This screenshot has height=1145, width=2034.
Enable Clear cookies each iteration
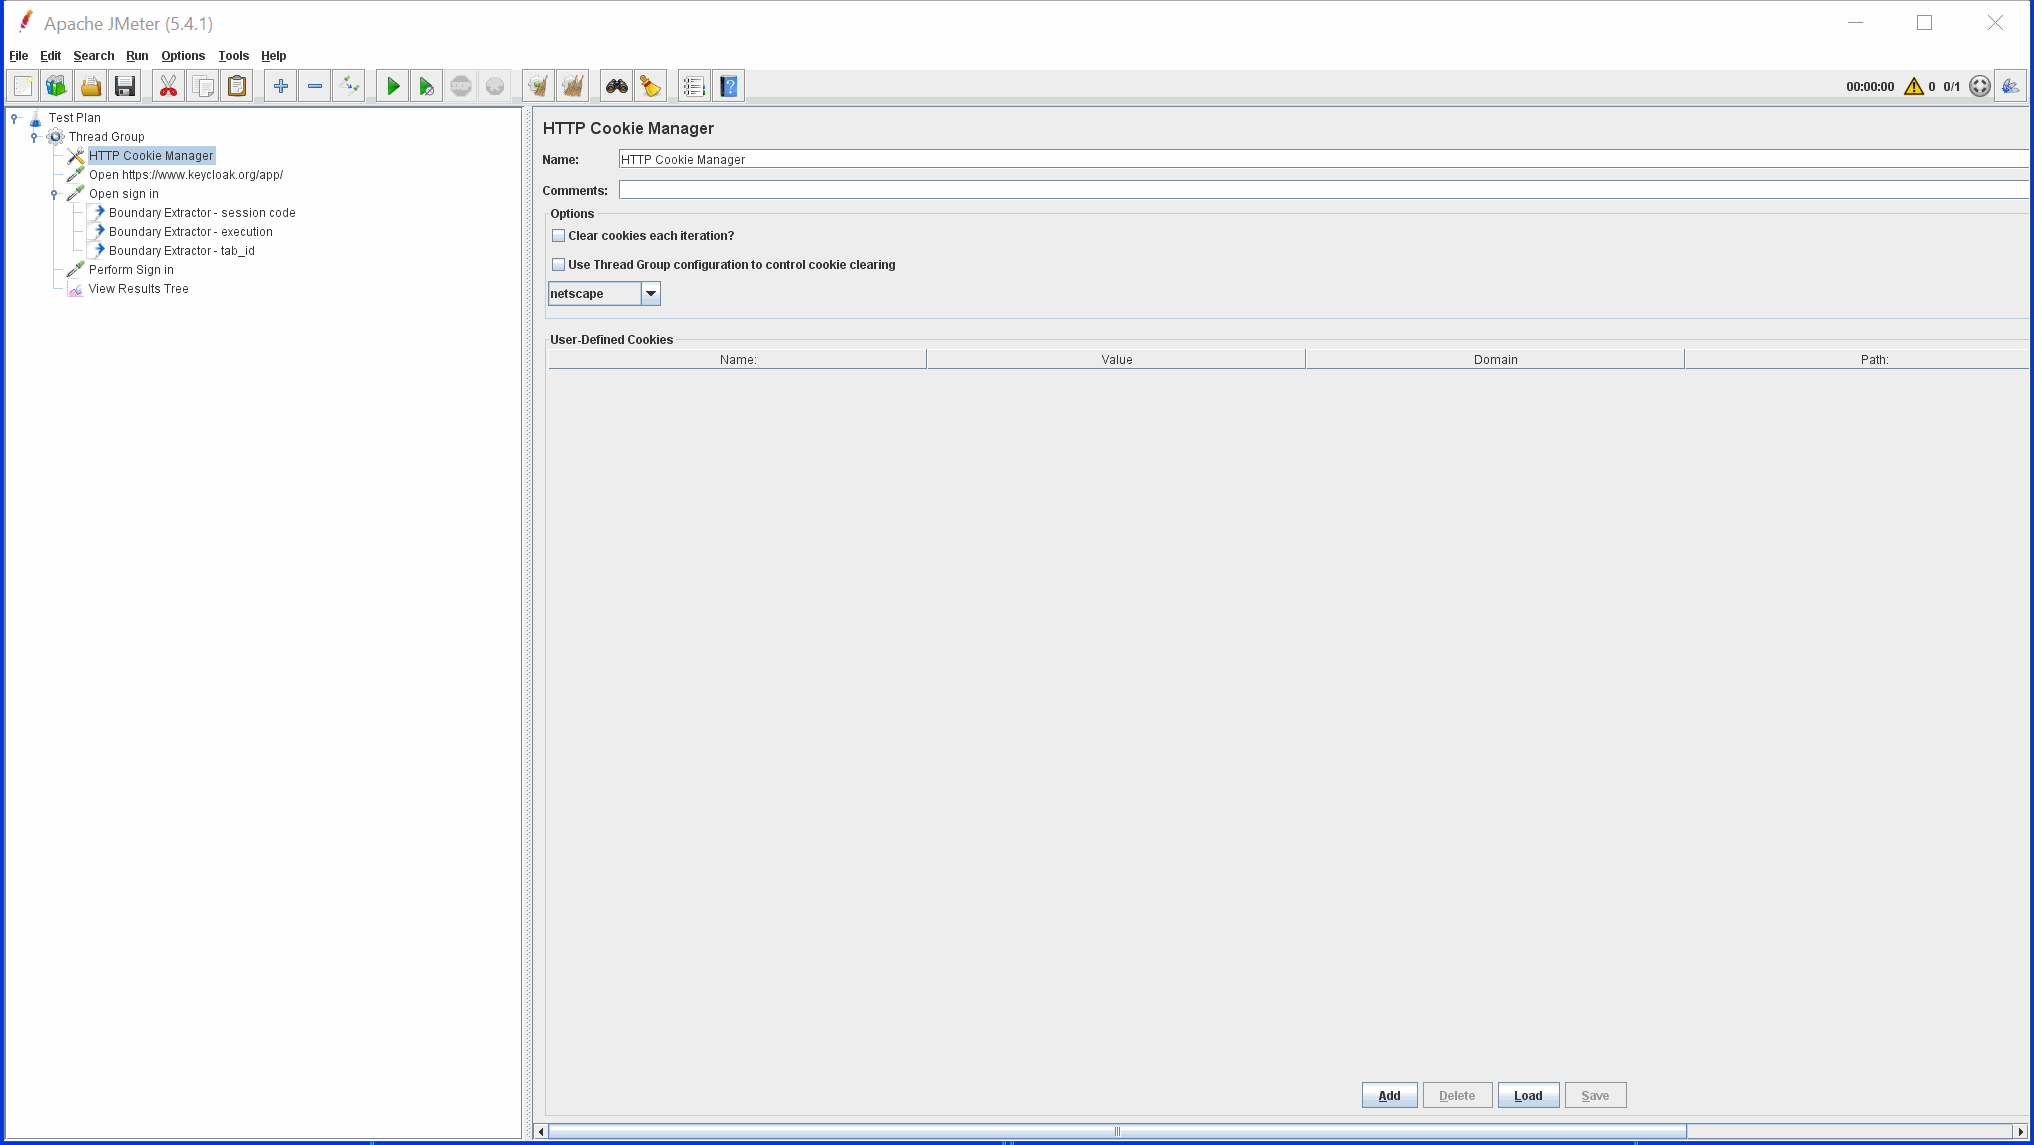click(x=559, y=235)
